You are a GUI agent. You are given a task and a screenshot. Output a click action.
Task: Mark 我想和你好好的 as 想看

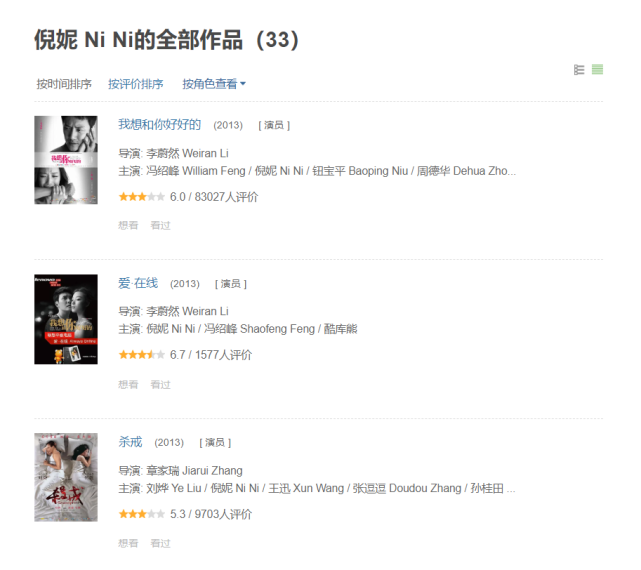(x=128, y=225)
